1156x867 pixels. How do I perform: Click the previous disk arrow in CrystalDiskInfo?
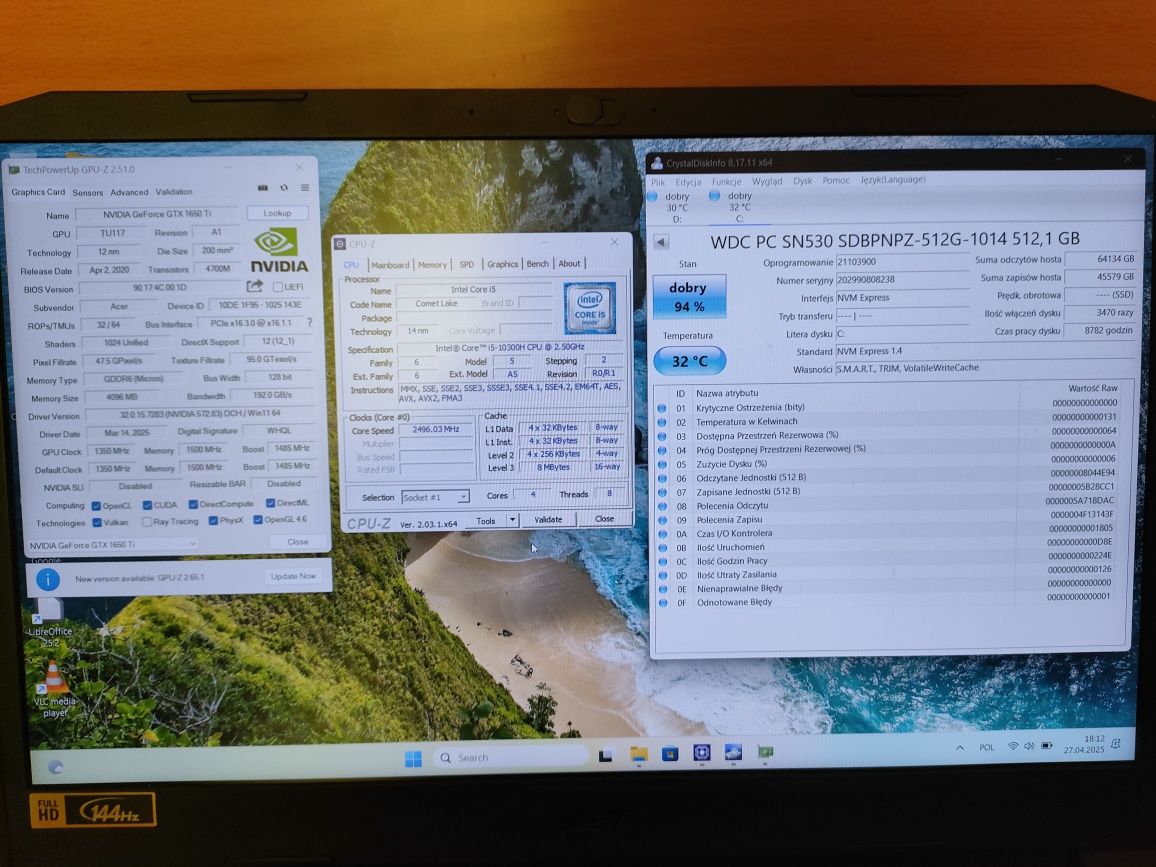[x=661, y=242]
